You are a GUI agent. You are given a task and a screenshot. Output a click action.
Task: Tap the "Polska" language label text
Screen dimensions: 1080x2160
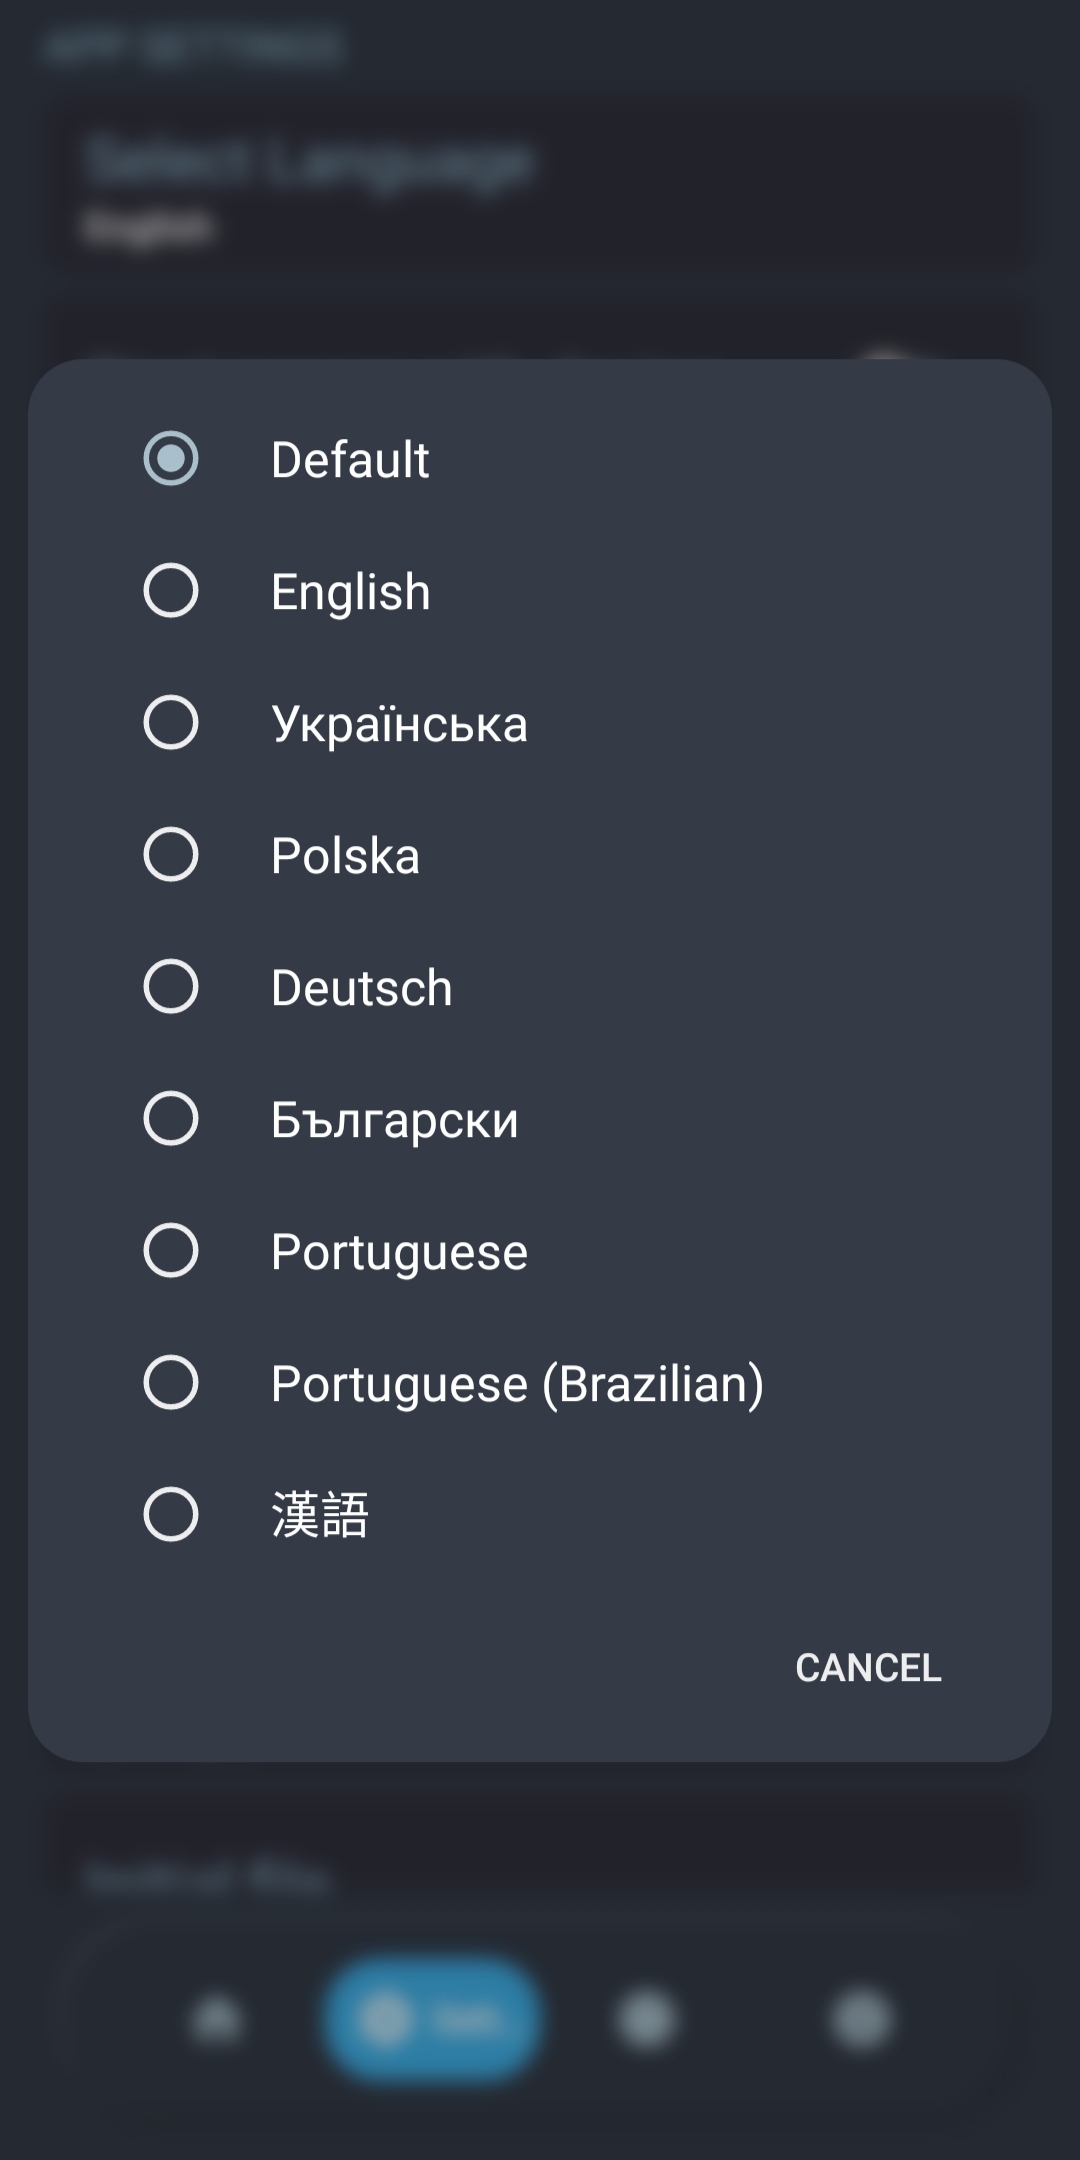[x=345, y=856]
